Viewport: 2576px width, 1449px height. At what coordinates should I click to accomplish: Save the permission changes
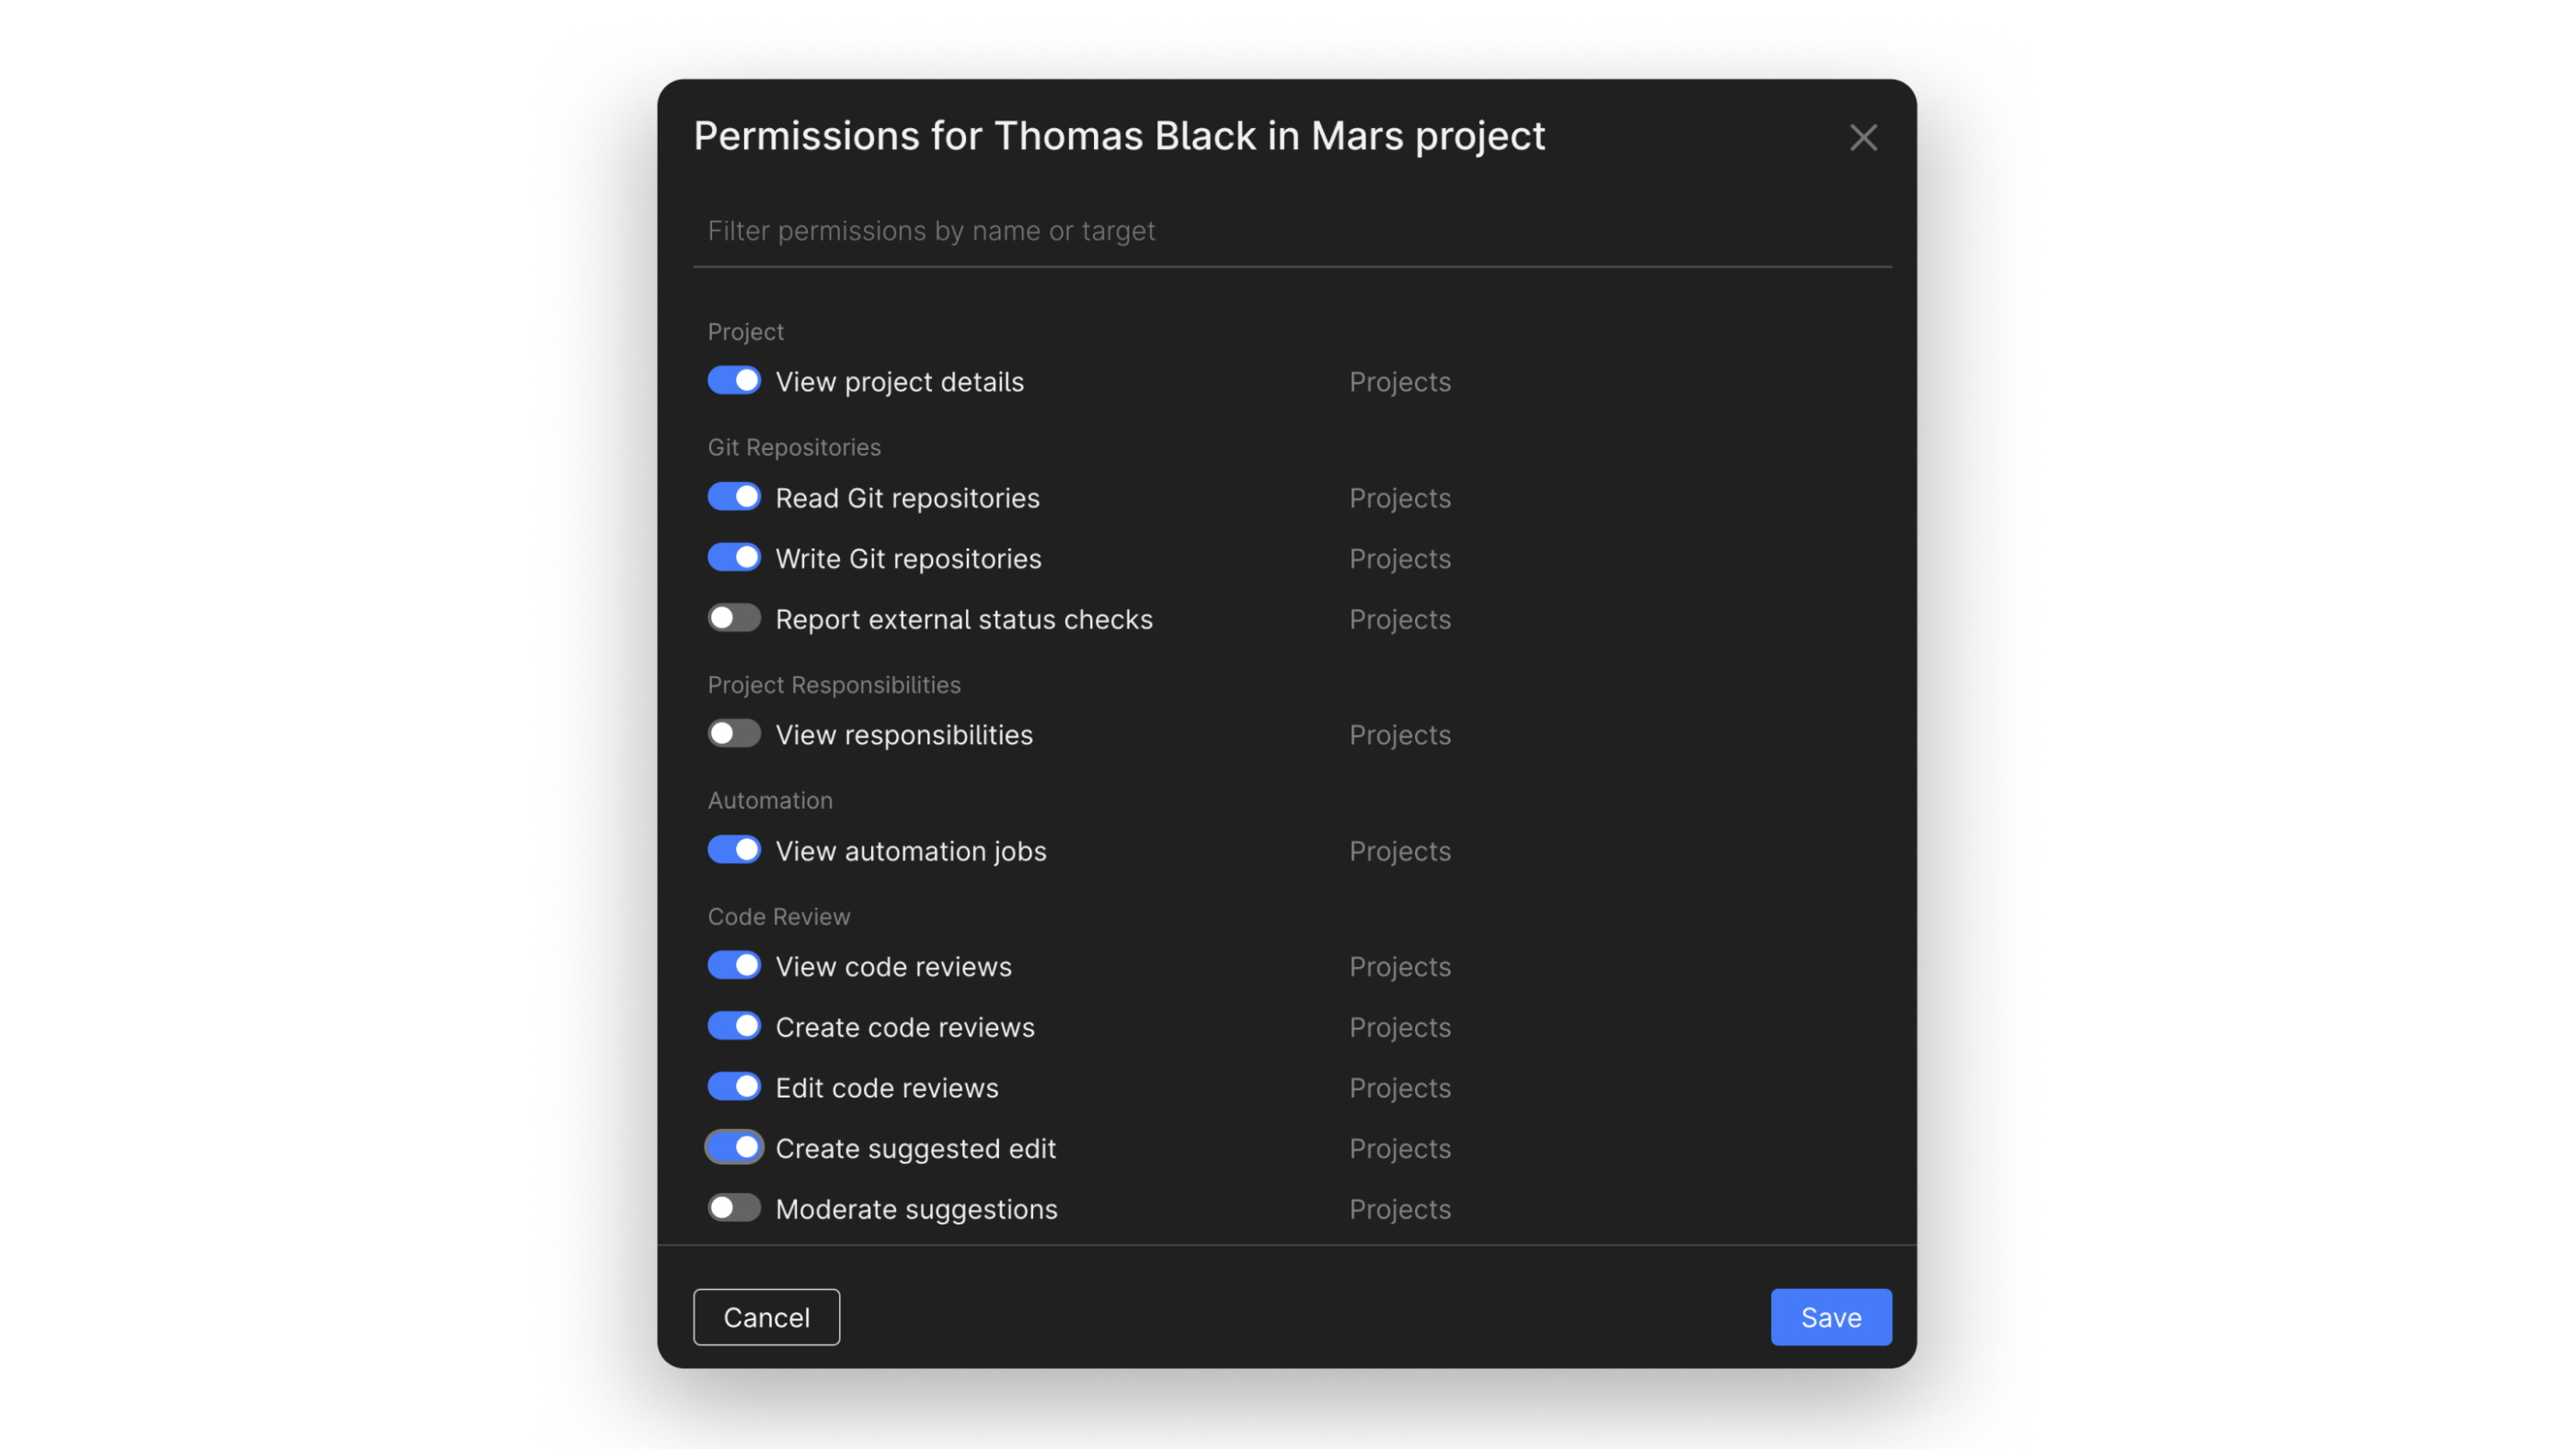click(x=1831, y=1317)
